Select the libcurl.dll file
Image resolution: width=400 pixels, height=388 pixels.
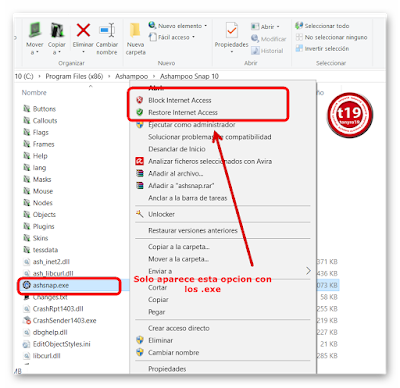pos(42,356)
